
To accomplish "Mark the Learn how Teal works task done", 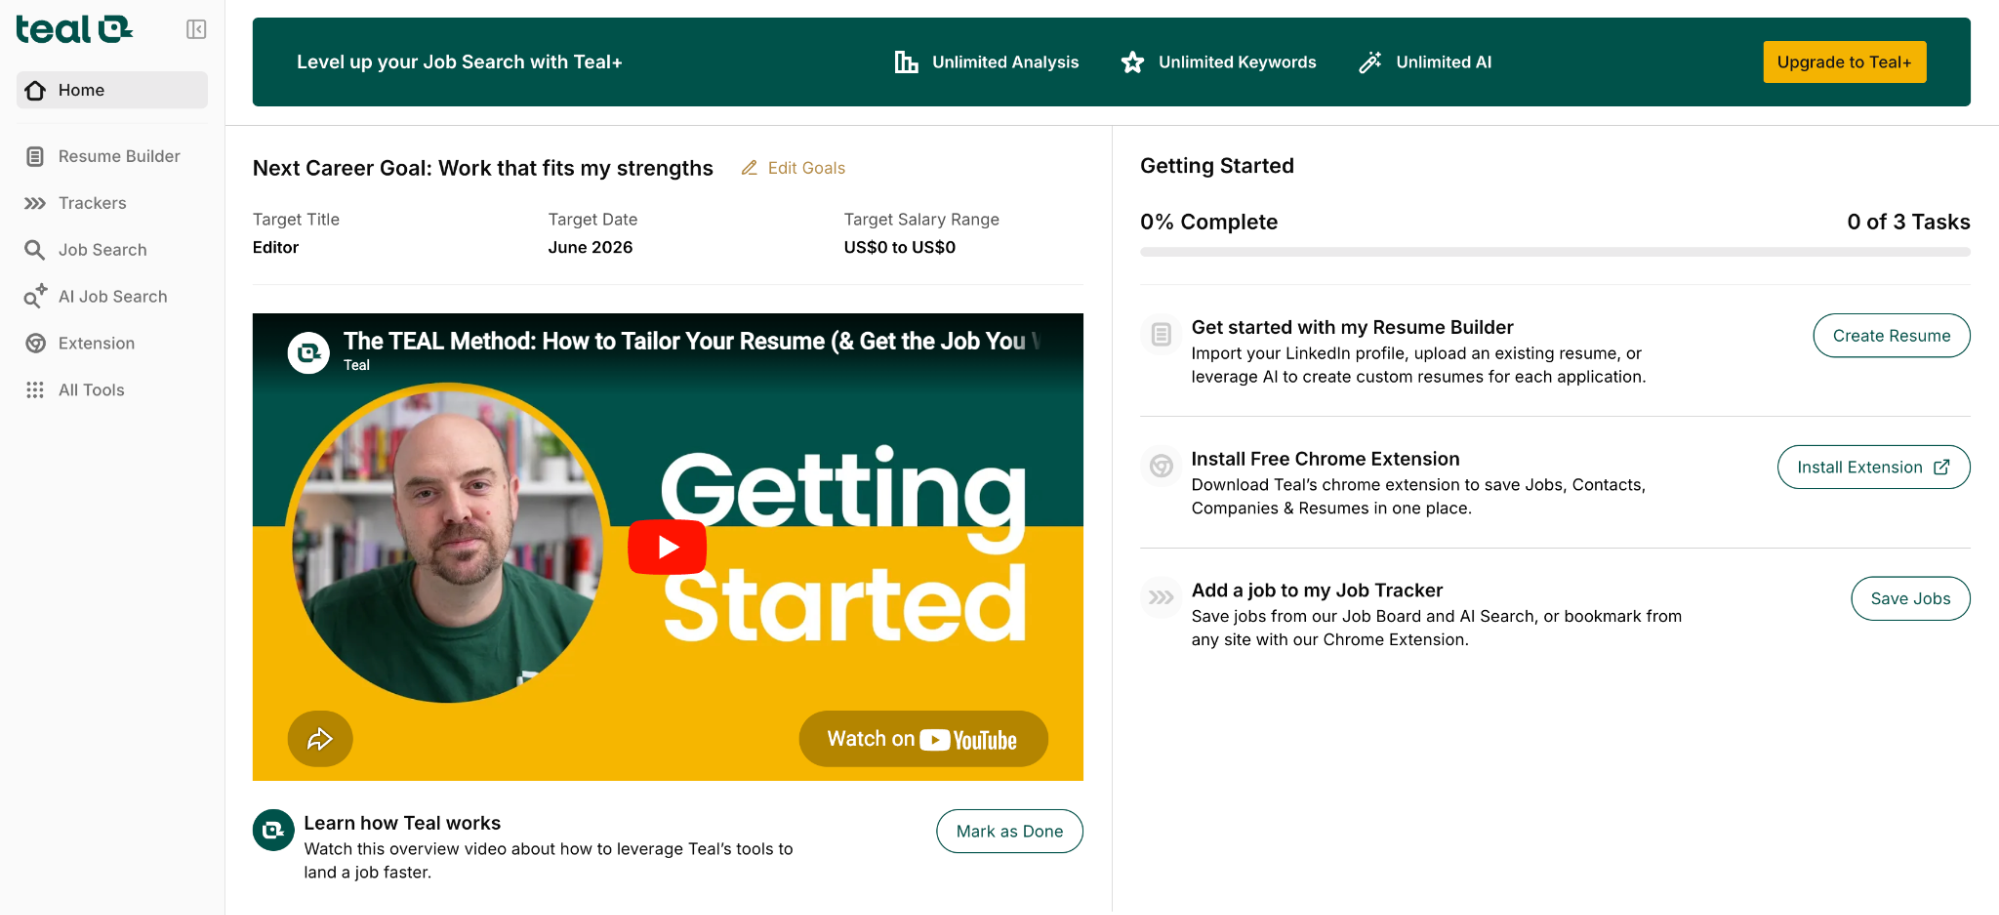I will pos(1008,831).
